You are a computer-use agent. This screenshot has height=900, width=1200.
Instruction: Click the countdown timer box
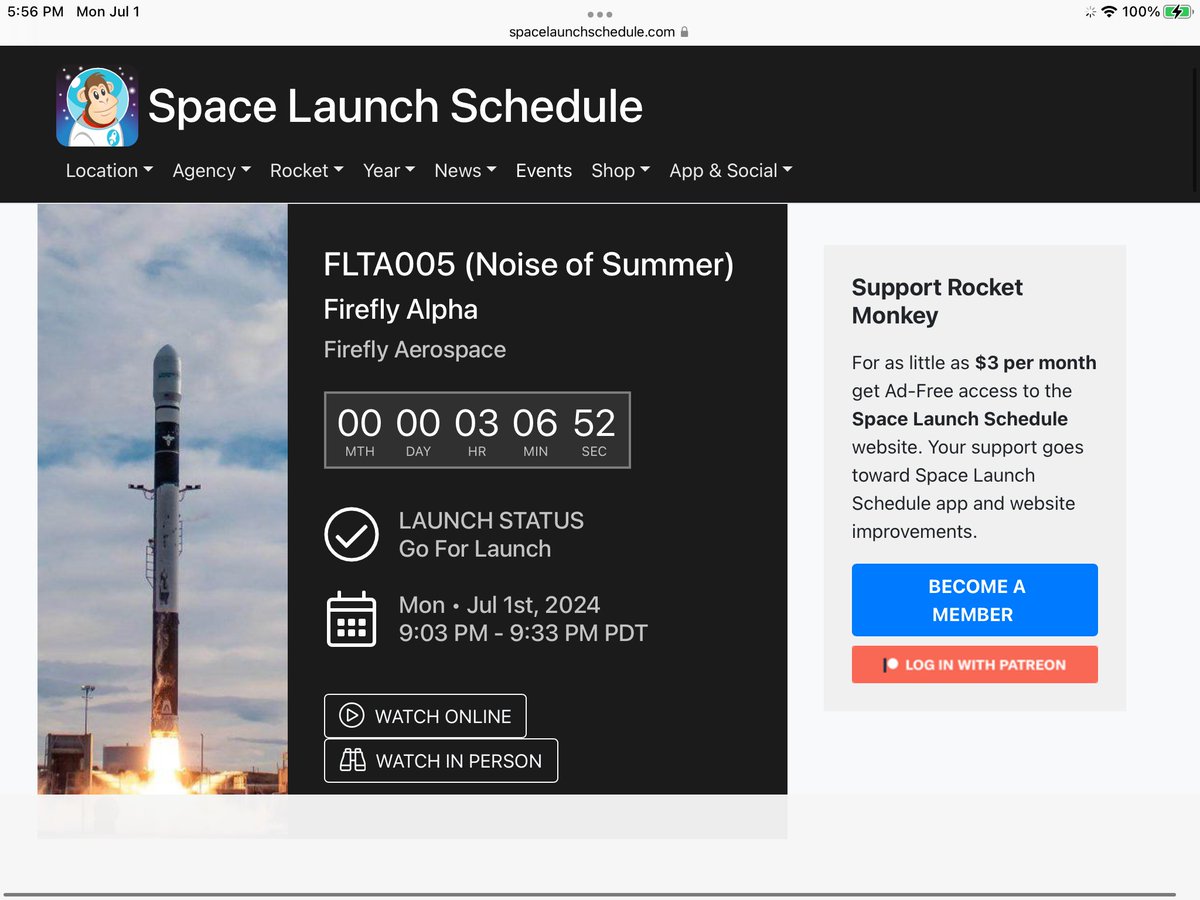[477, 430]
